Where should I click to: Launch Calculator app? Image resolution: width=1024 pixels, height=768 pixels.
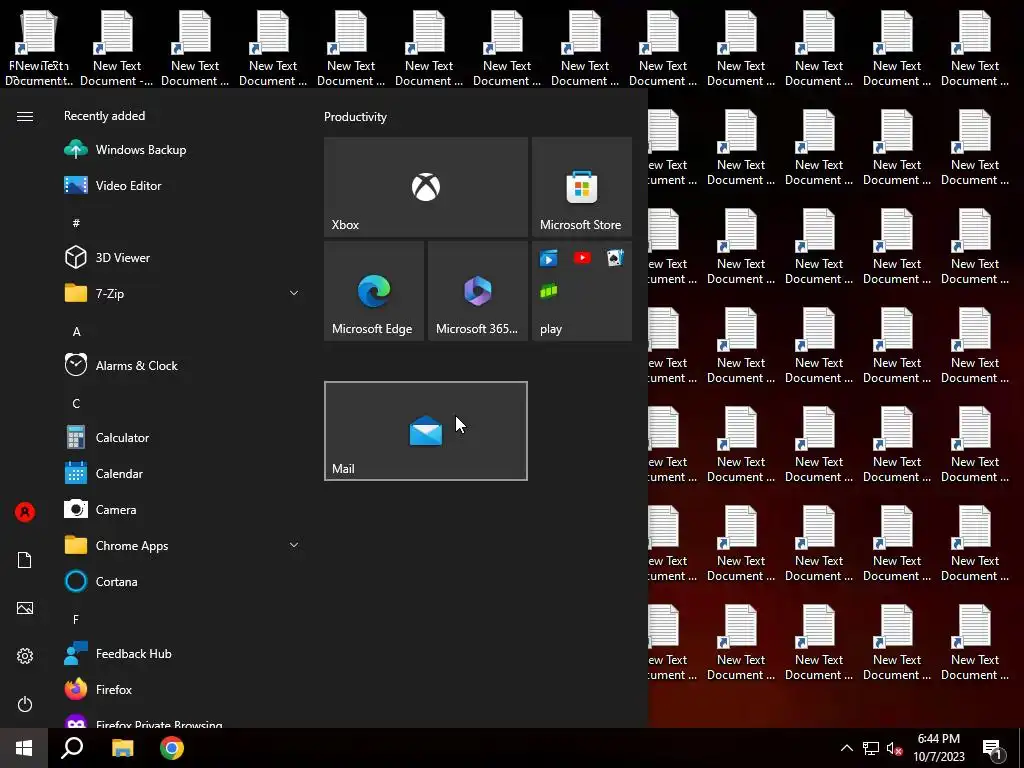tap(182, 438)
